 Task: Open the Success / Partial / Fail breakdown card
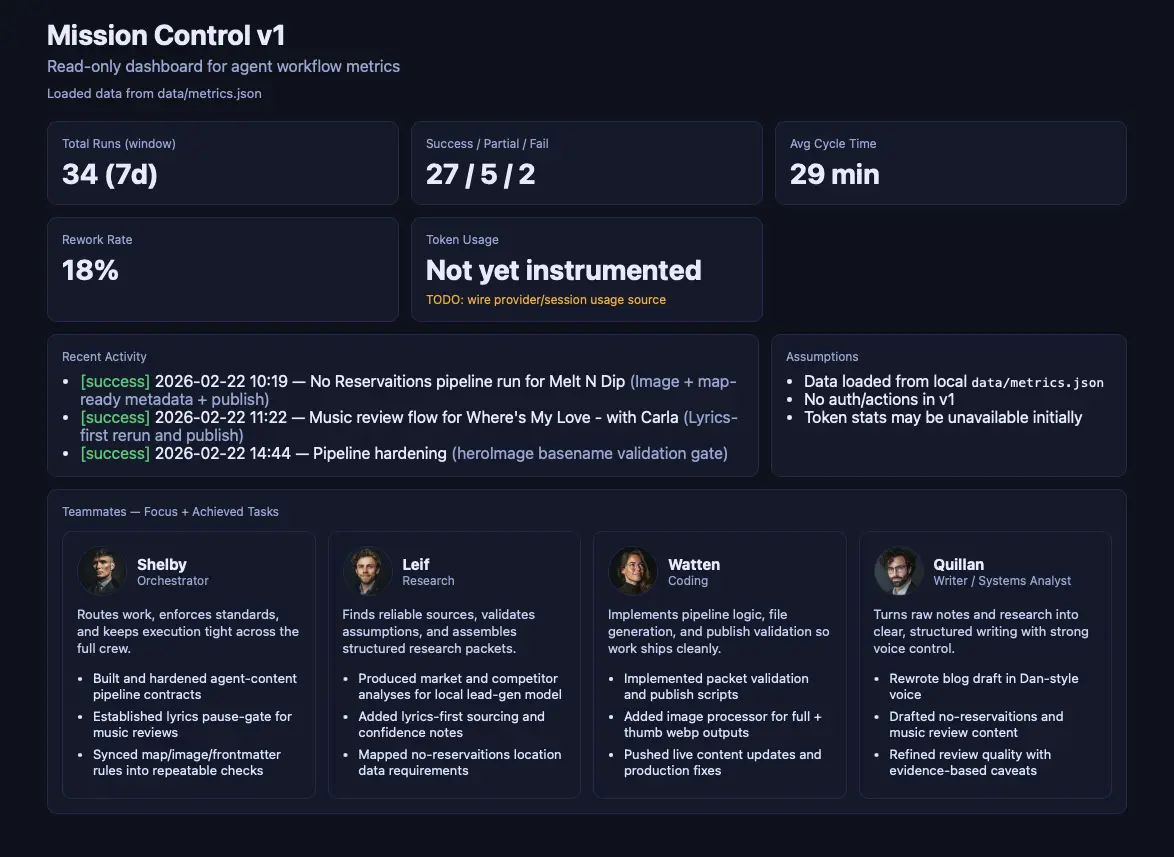(x=586, y=163)
